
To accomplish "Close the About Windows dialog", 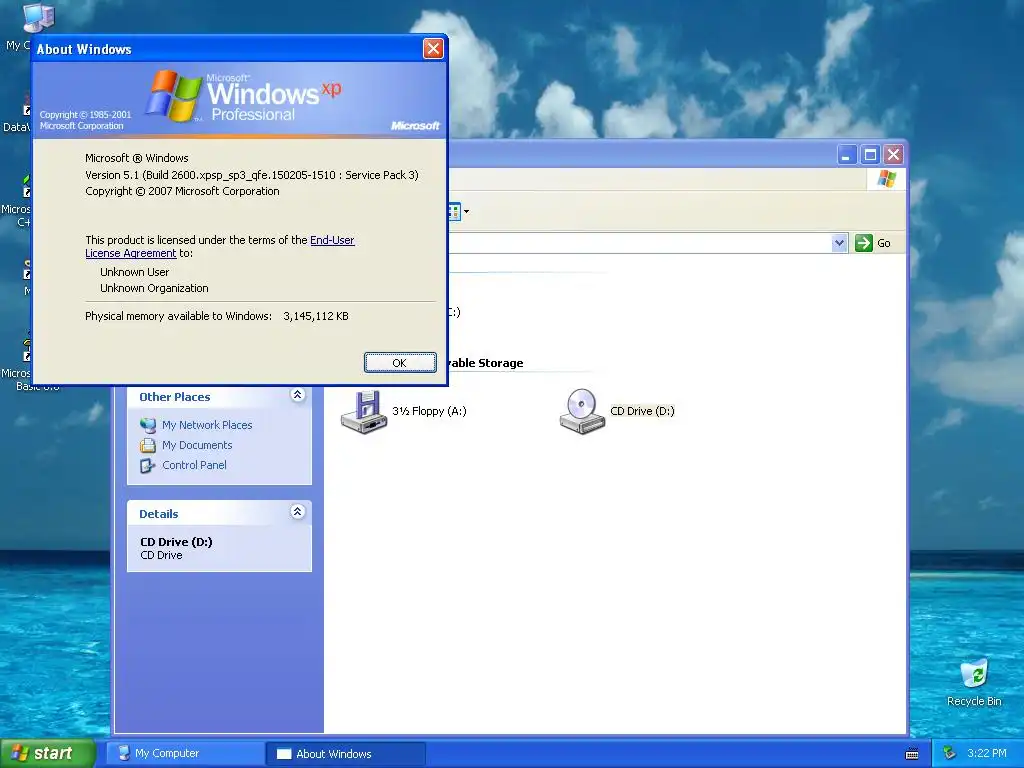I will pos(433,49).
